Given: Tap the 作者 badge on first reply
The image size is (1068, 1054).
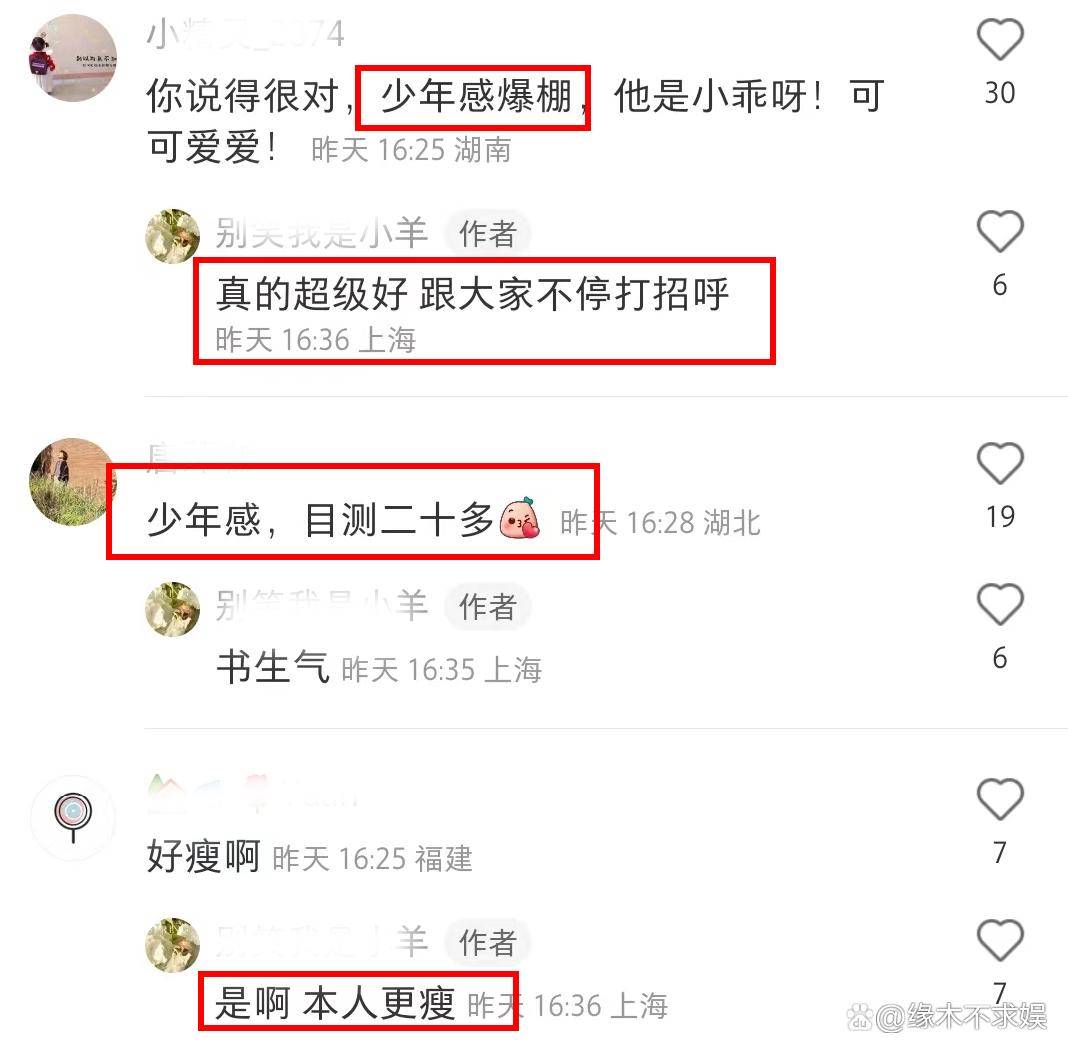Looking at the screenshot, I should pyautogui.click(x=488, y=234).
